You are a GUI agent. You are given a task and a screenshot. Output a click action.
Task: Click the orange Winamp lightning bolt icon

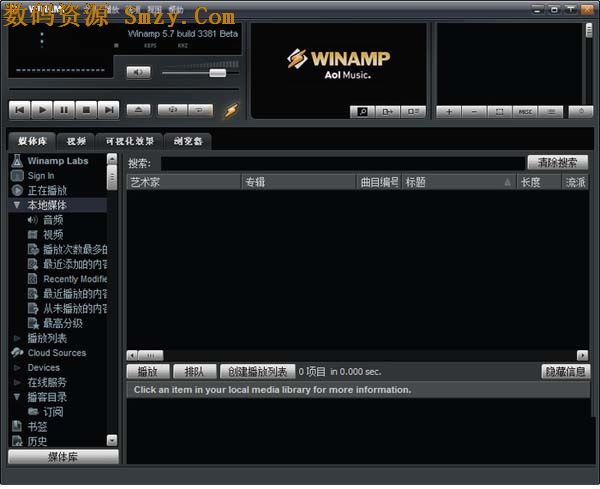(231, 111)
